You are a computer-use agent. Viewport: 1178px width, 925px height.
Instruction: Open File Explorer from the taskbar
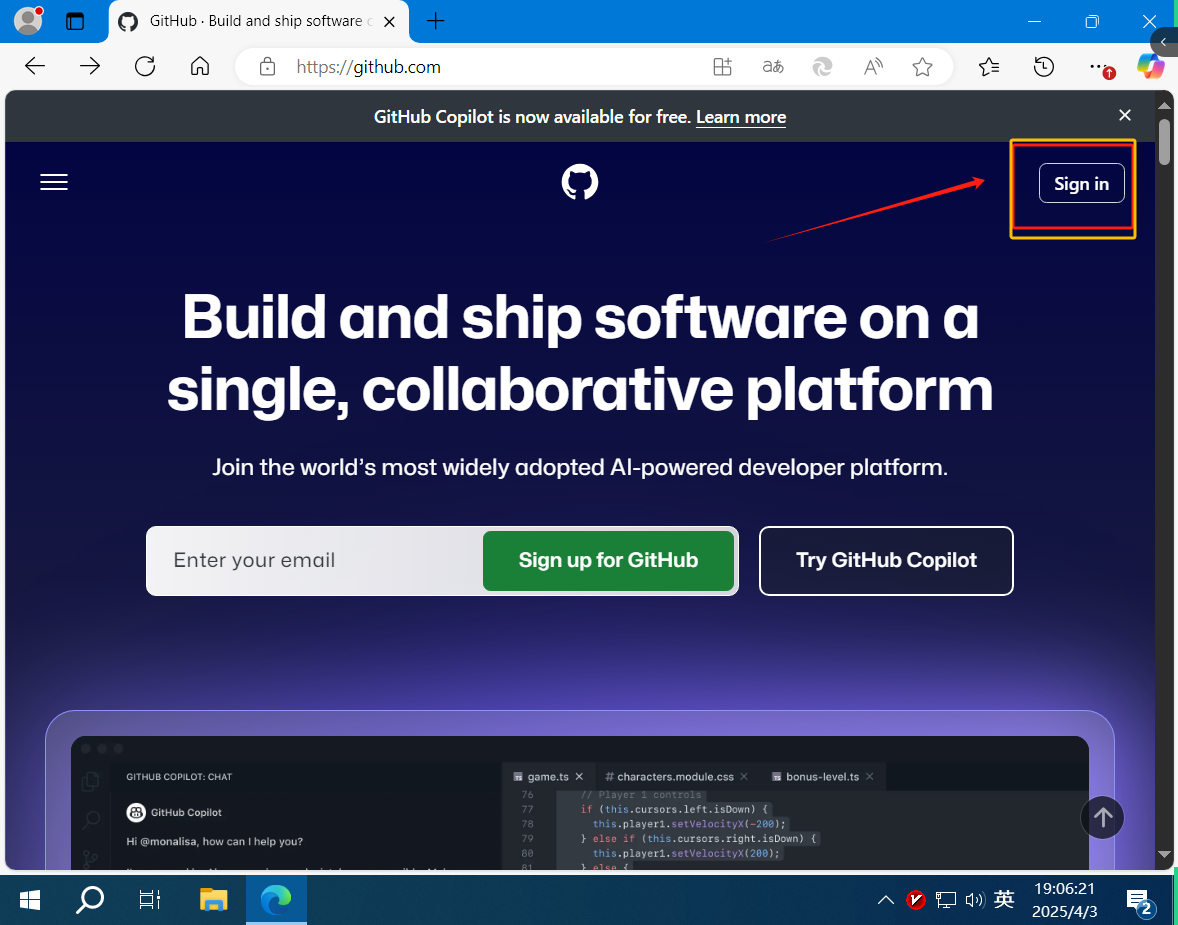(x=213, y=900)
